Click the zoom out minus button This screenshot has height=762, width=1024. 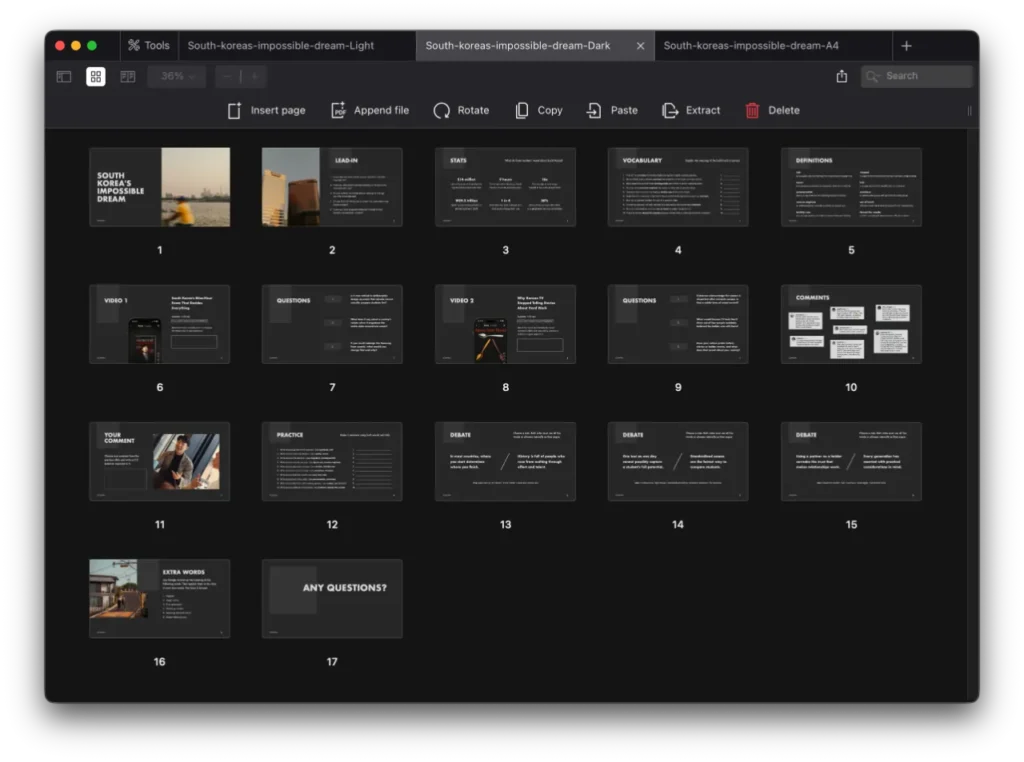coord(227,76)
